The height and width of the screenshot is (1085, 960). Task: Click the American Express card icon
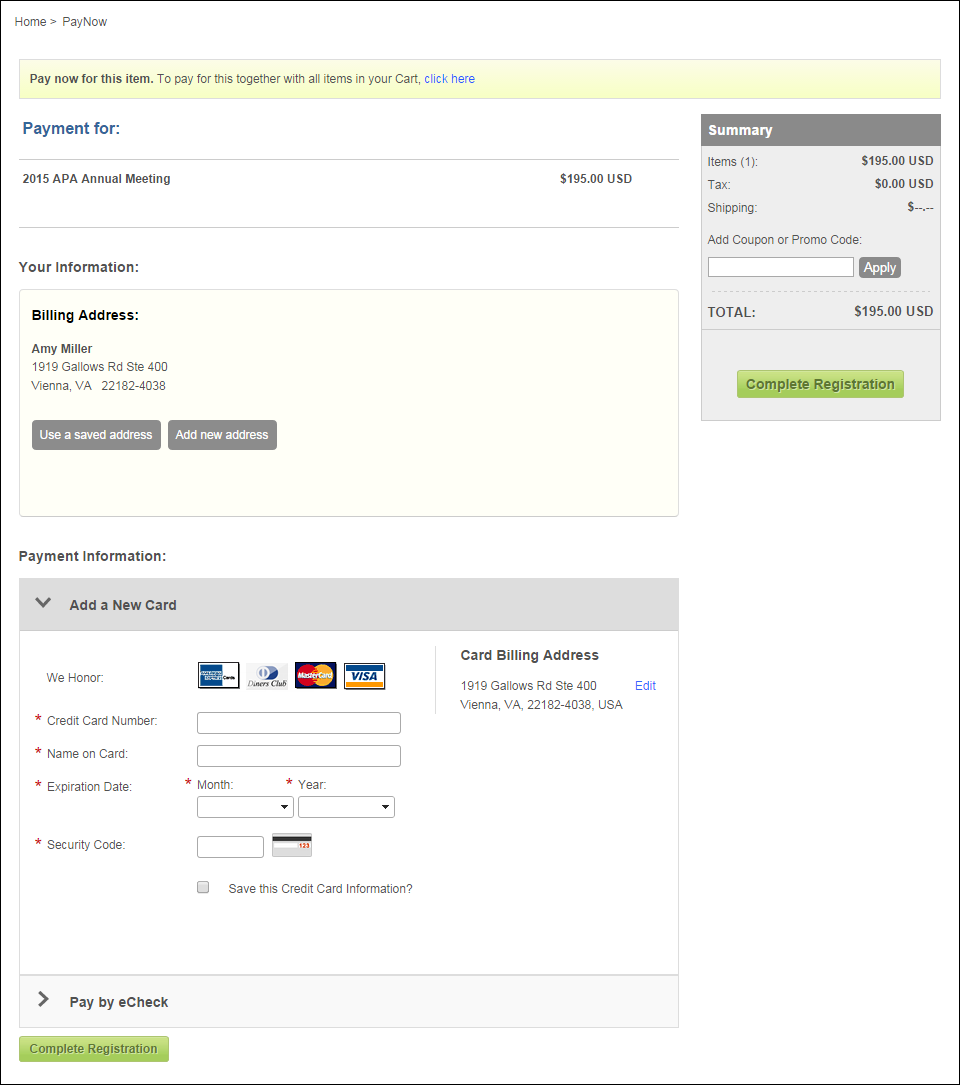(219, 675)
